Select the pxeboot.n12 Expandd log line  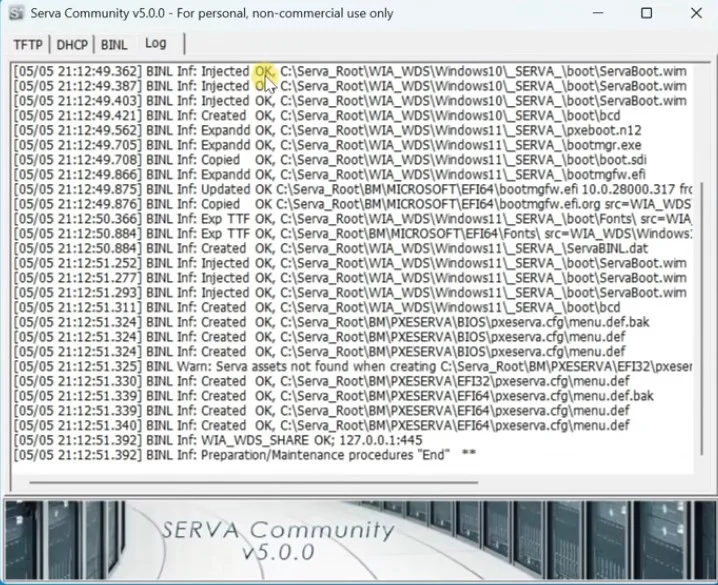coord(327,130)
